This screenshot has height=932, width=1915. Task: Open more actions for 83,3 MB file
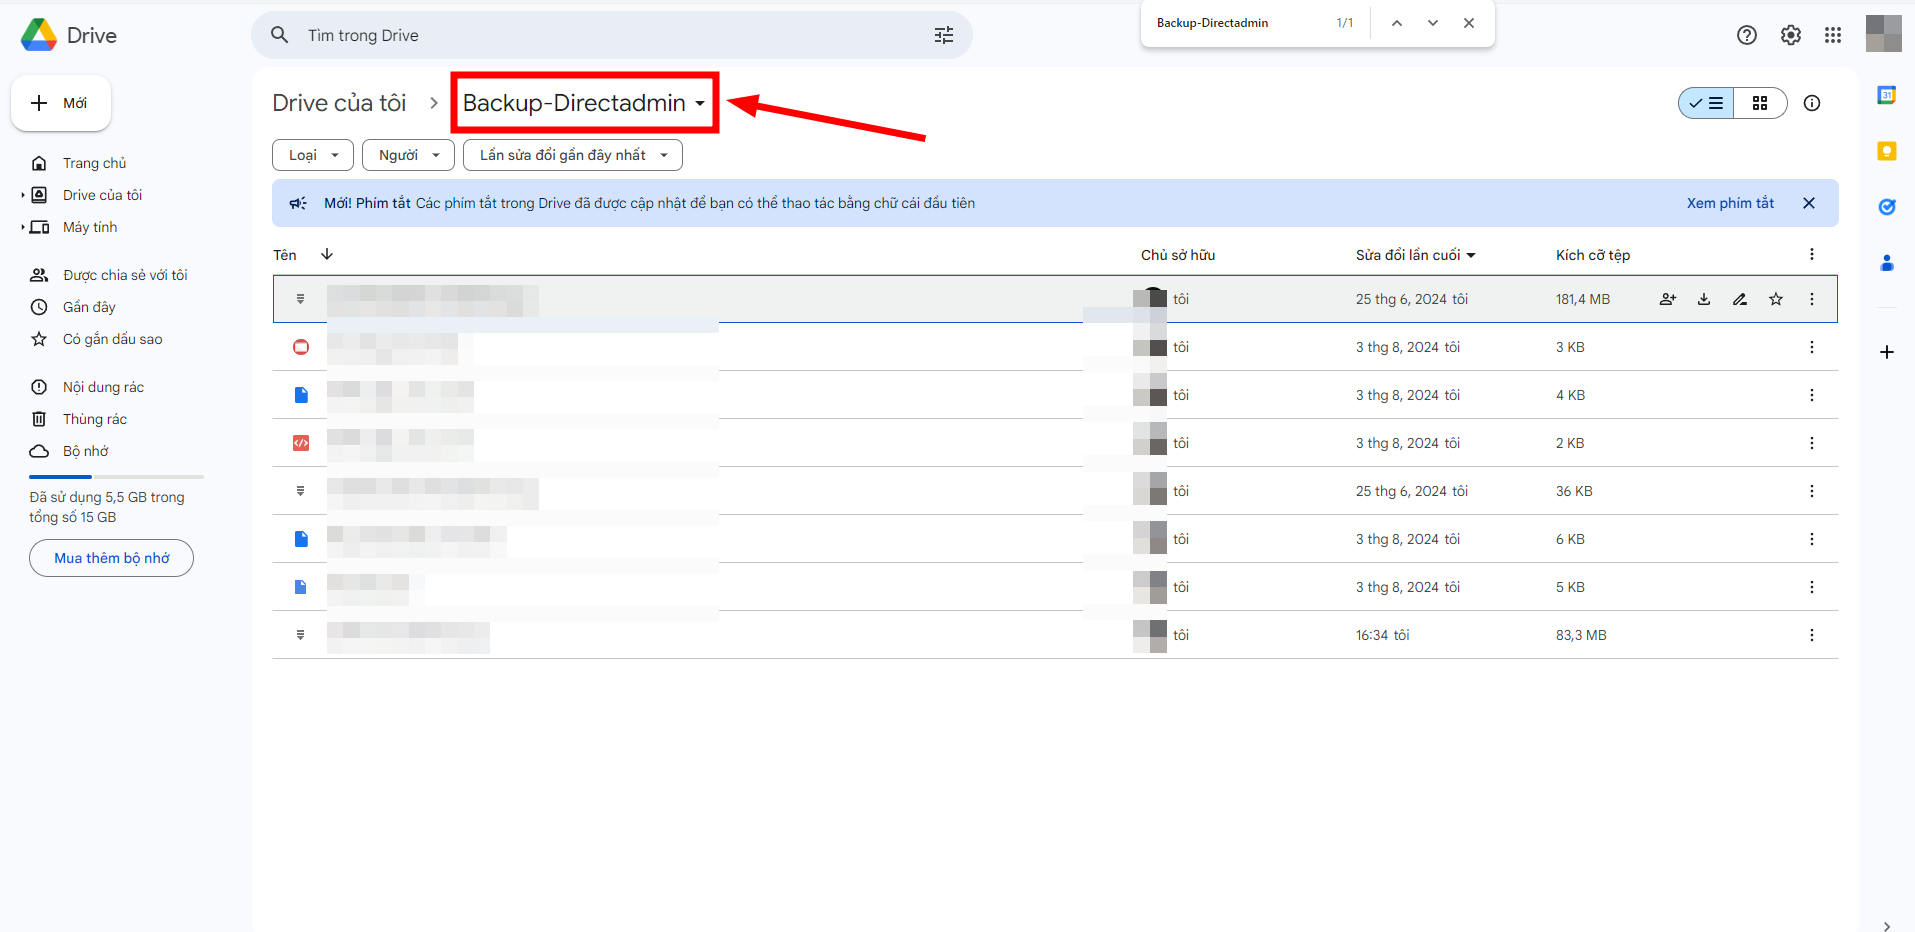click(x=1812, y=635)
